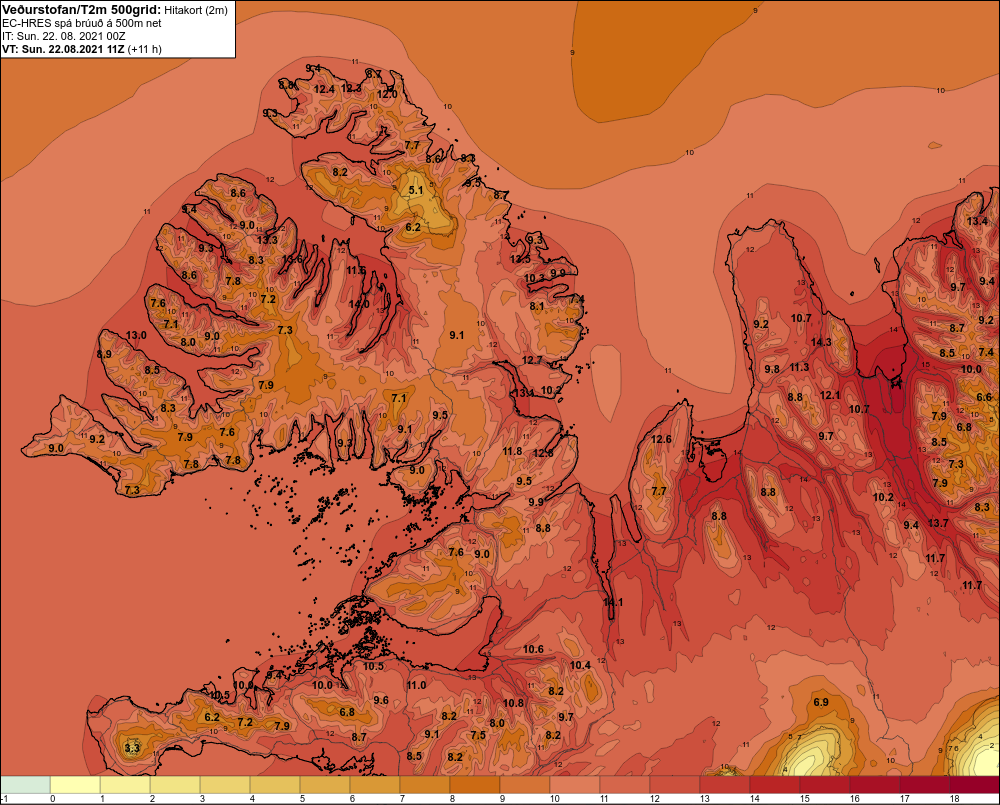Select the legend swatch between 11 and 12
Screen dimensions: 1000x805
(626, 785)
